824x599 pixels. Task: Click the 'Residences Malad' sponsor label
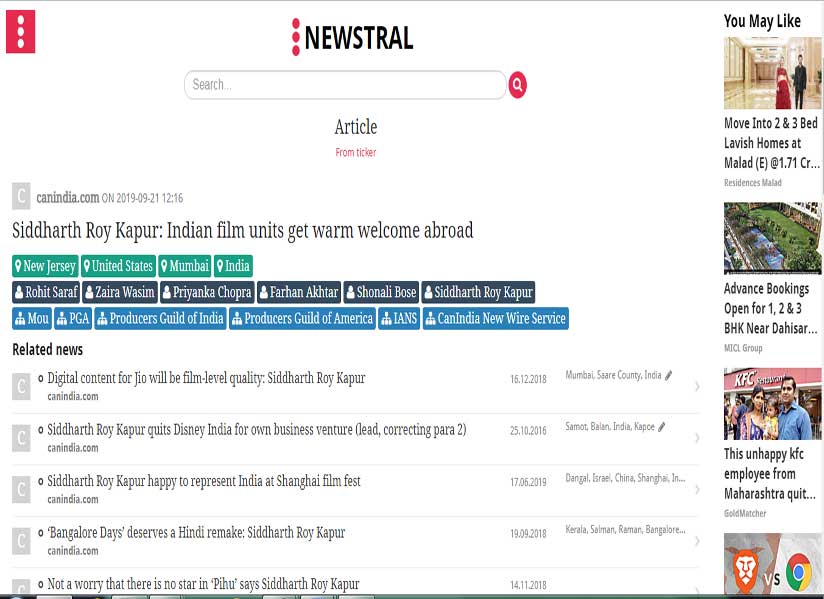pos(753,183)
